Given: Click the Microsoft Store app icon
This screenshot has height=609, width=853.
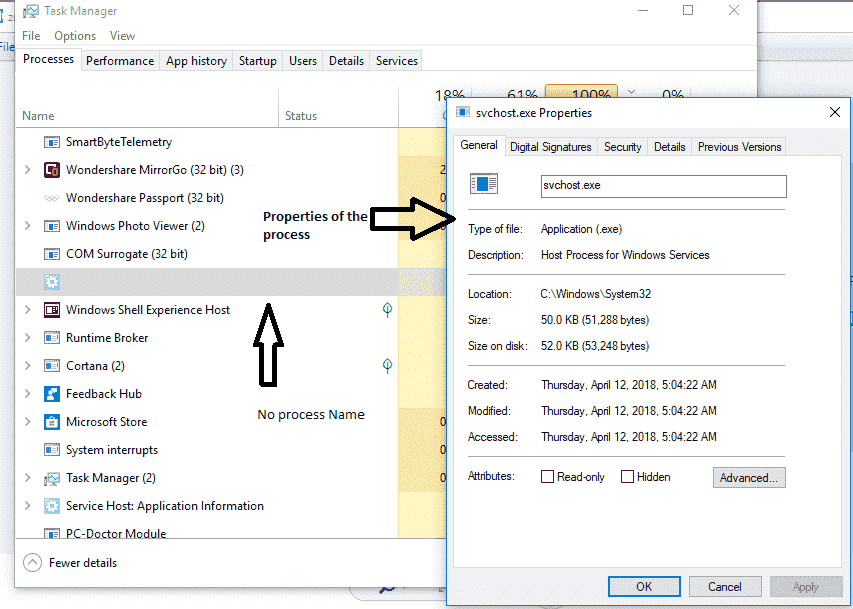Looking at the screenshot, I should [52, 422].
